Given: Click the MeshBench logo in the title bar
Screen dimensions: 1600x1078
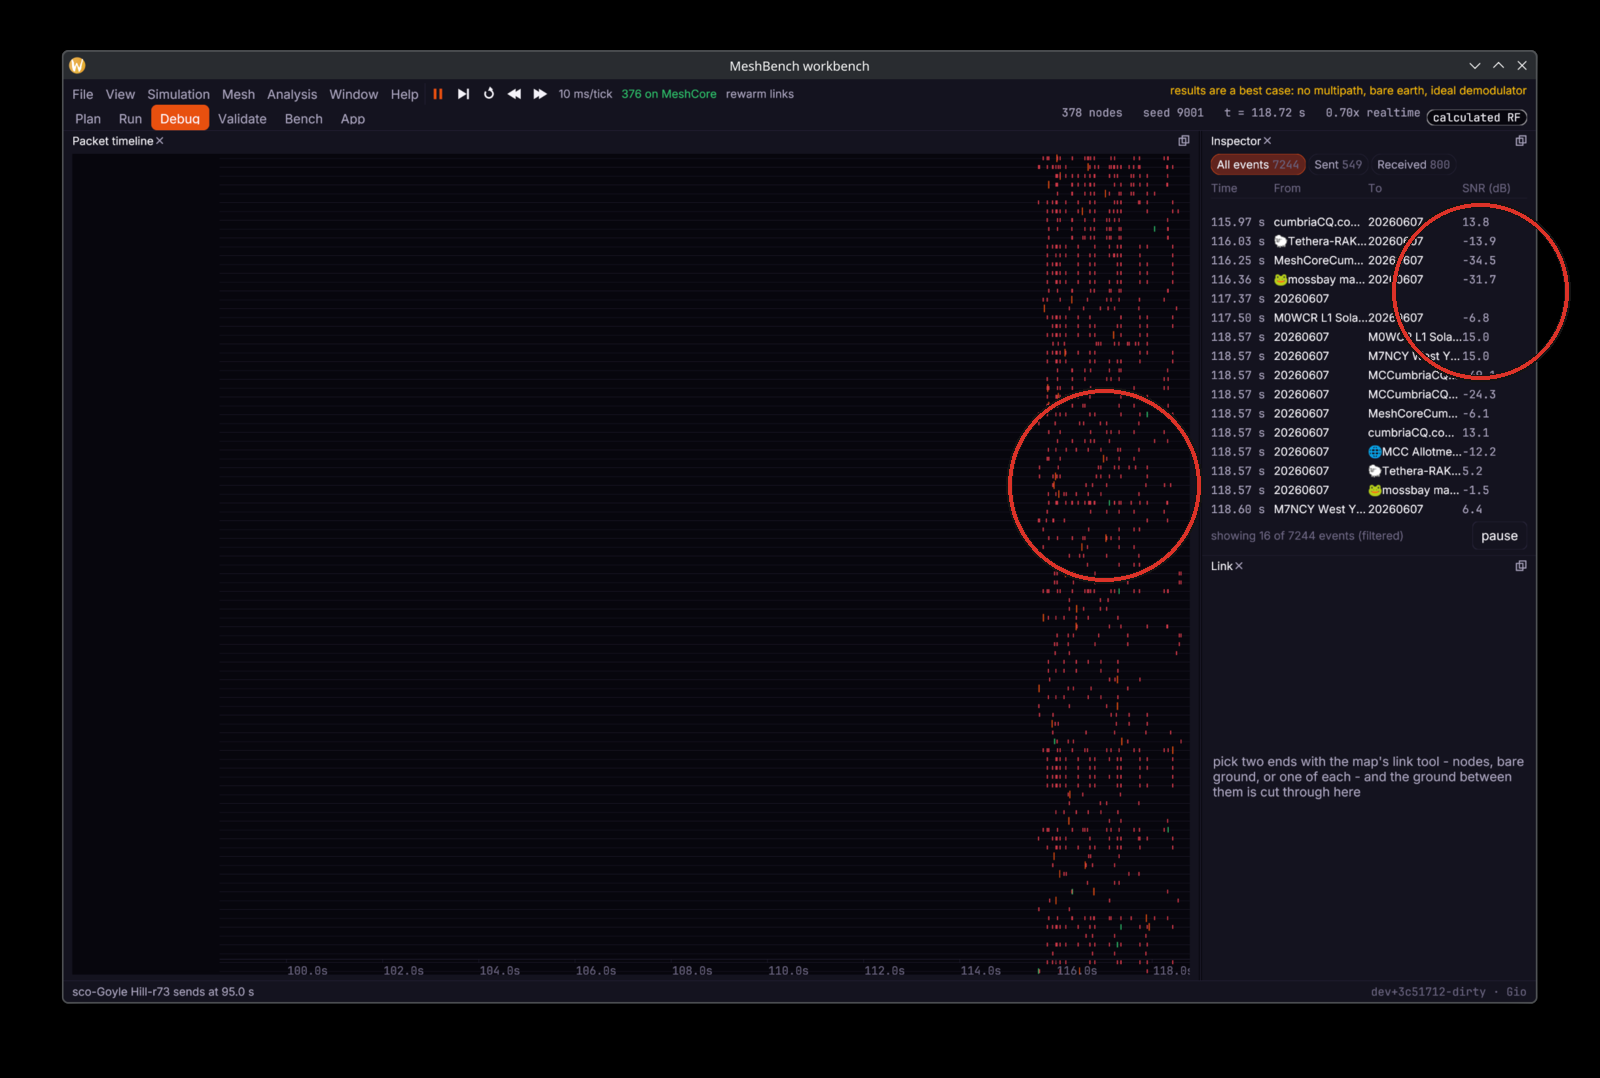Looking at the screenshot, I should click(x=78, y=66).
